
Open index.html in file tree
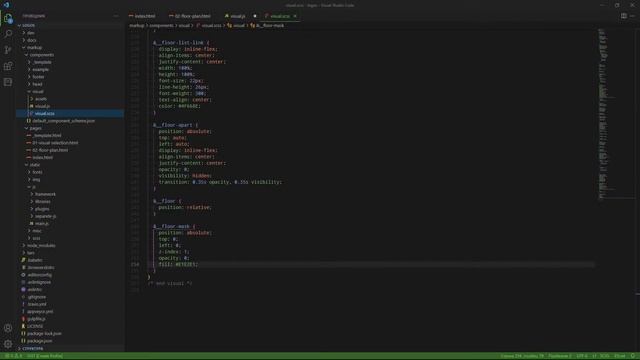click(x=42, y=158)
